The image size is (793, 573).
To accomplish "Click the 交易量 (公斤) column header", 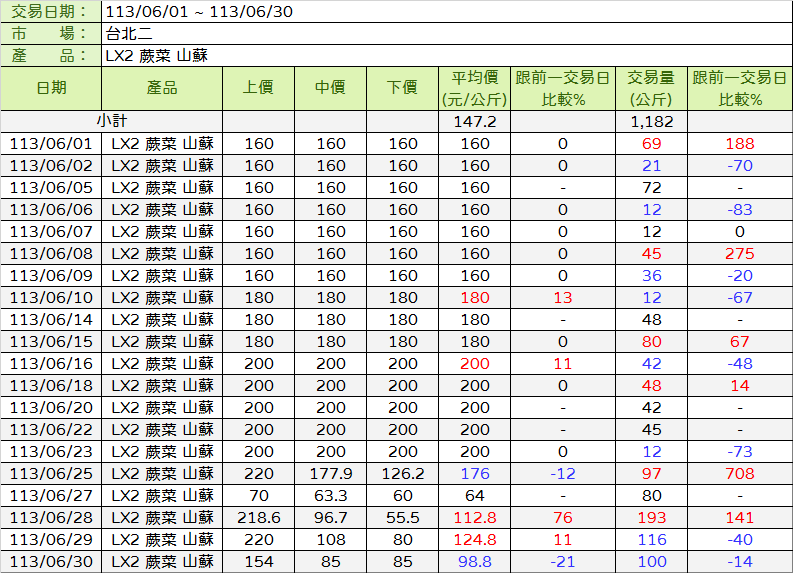I will point(651,88).
